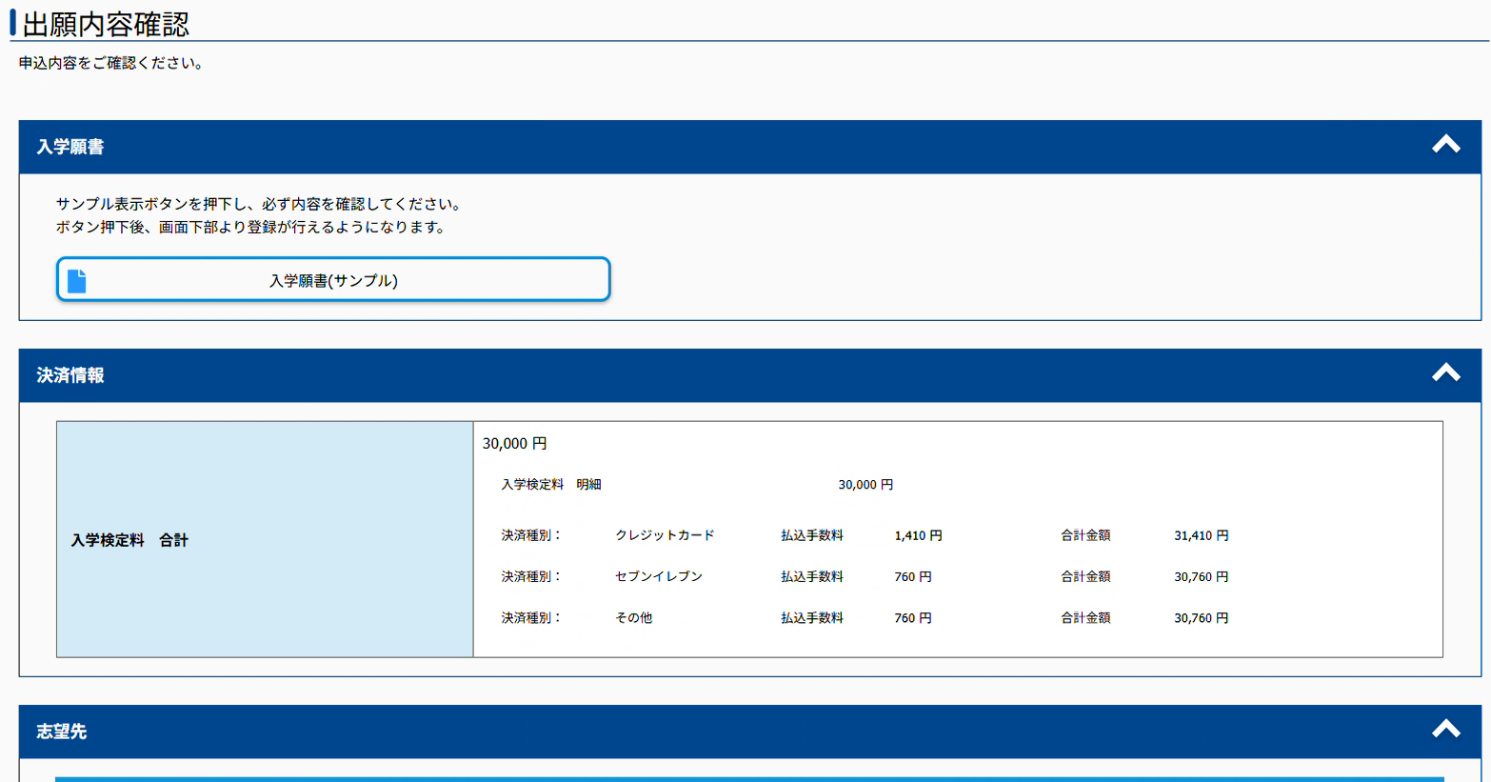Click the 出願内容確認 page heading
This screenshot has width=1491, height=782.
106,23
